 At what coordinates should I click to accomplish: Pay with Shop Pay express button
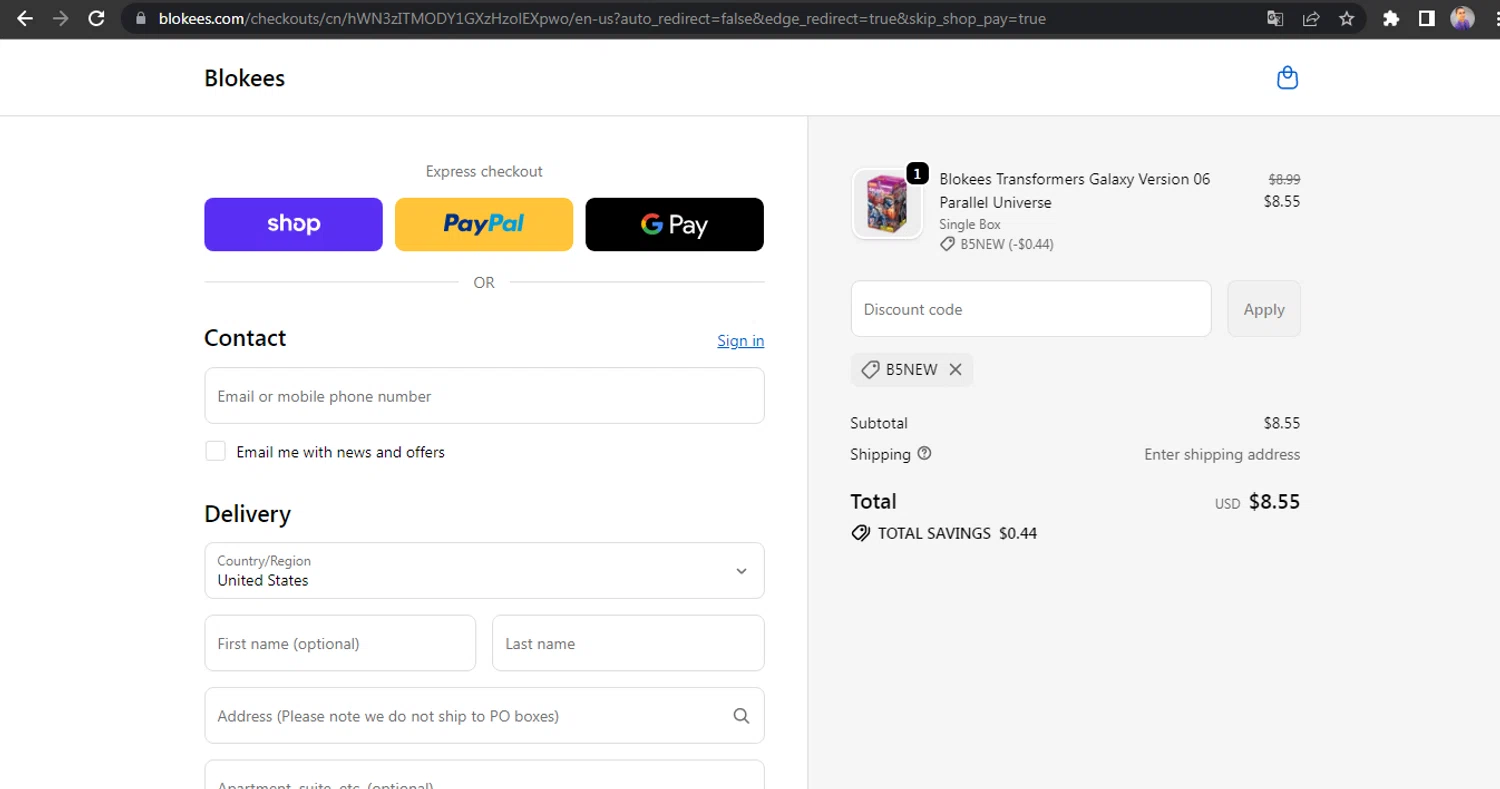click(293, 224)
